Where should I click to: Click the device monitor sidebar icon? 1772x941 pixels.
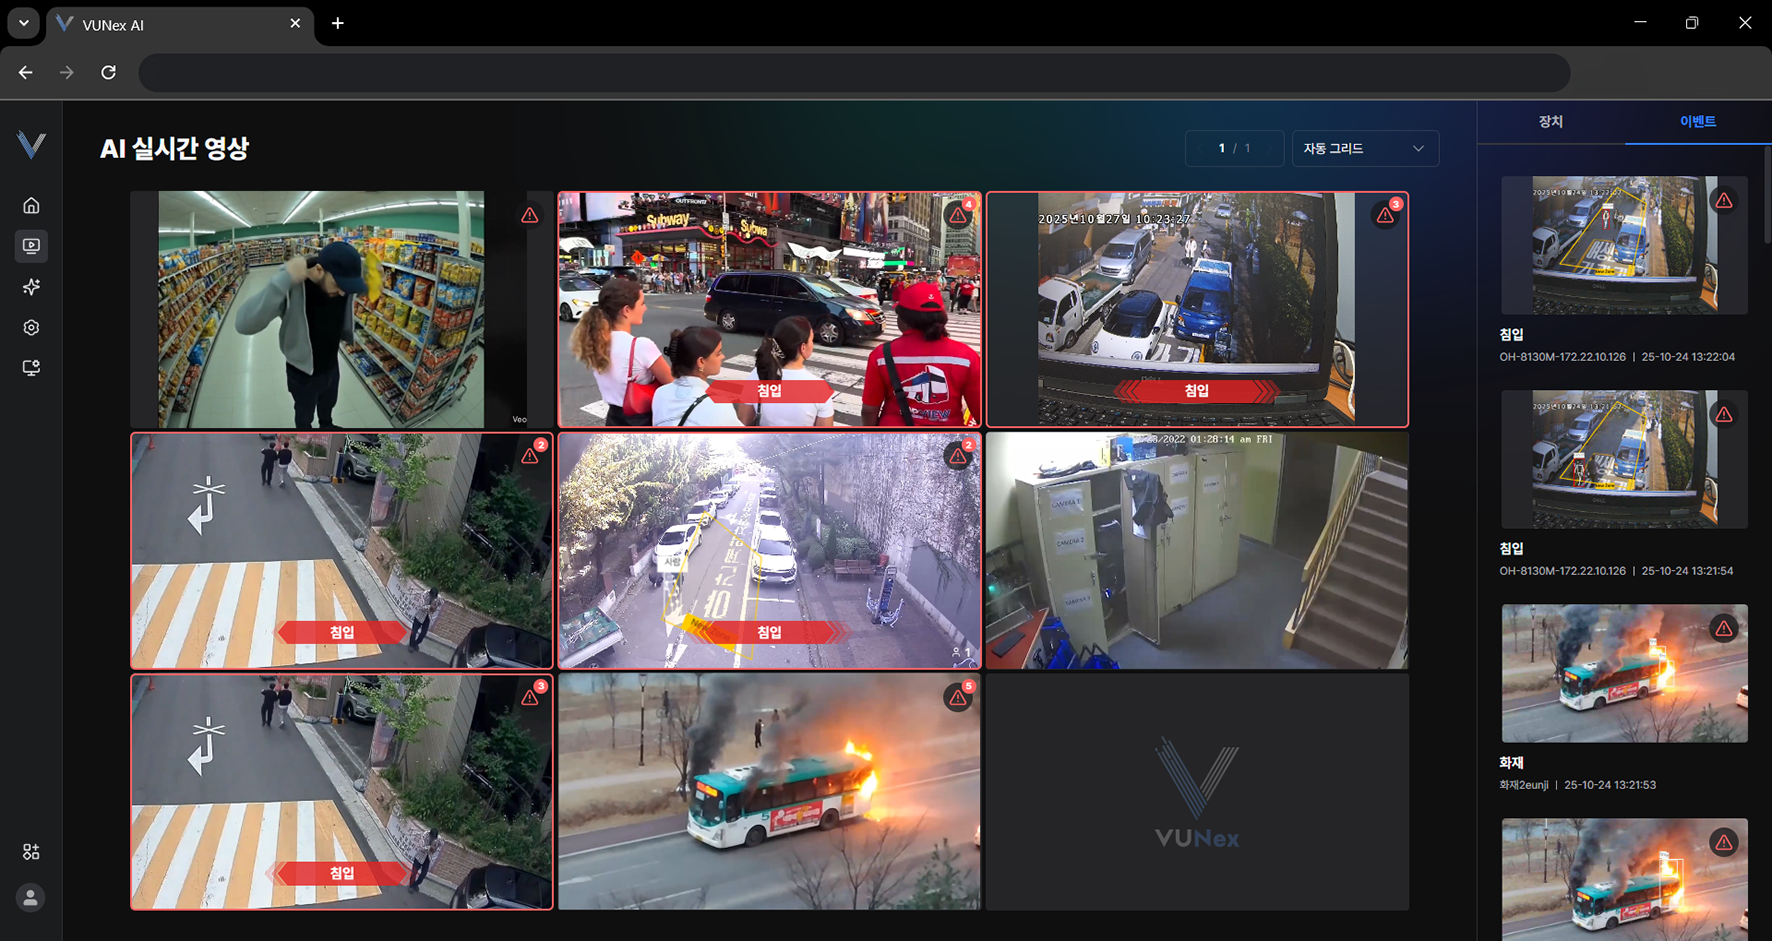click(31, 368)
